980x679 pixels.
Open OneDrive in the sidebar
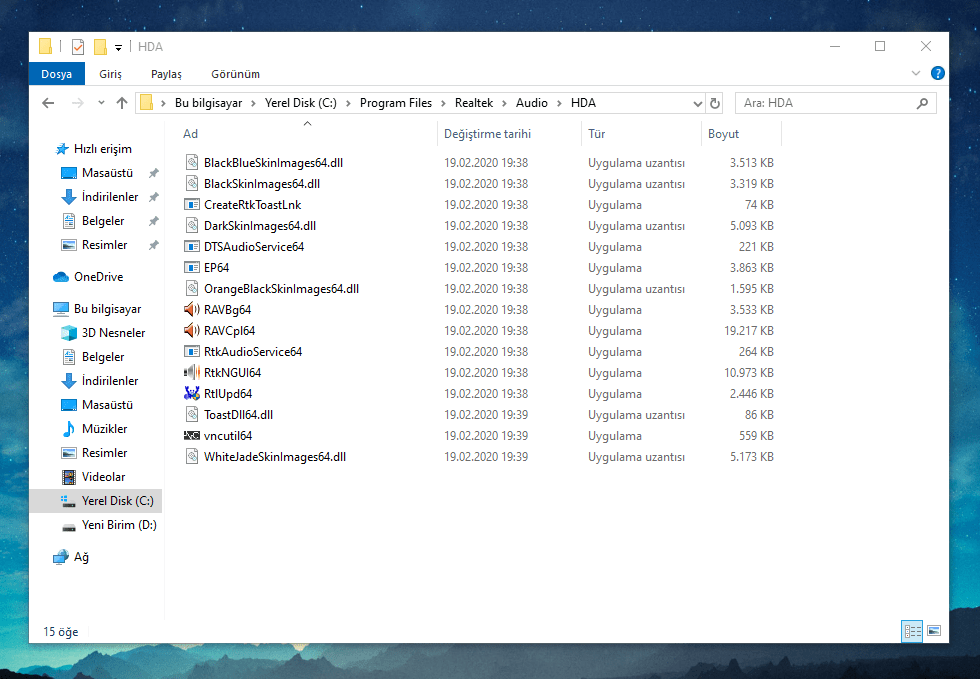click(x=88, y=276)
